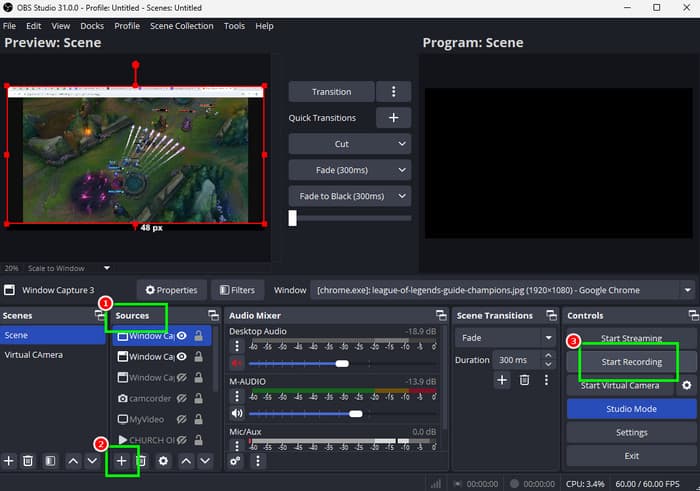Unlock the MyVideo source lock icon
700x491 pixels.
coord(200,419)
